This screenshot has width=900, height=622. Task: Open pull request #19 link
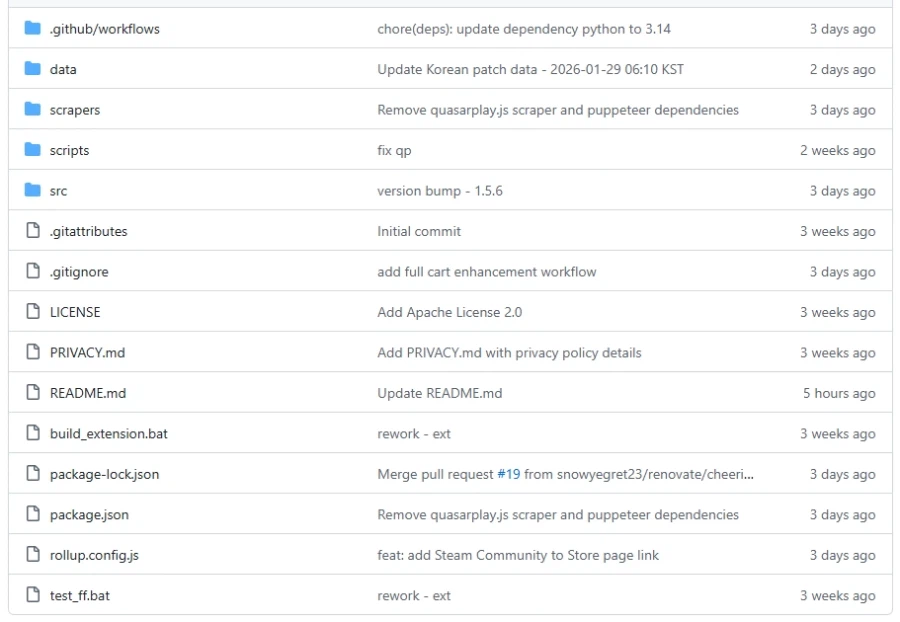pyautogui.click(x=508, y=474)
